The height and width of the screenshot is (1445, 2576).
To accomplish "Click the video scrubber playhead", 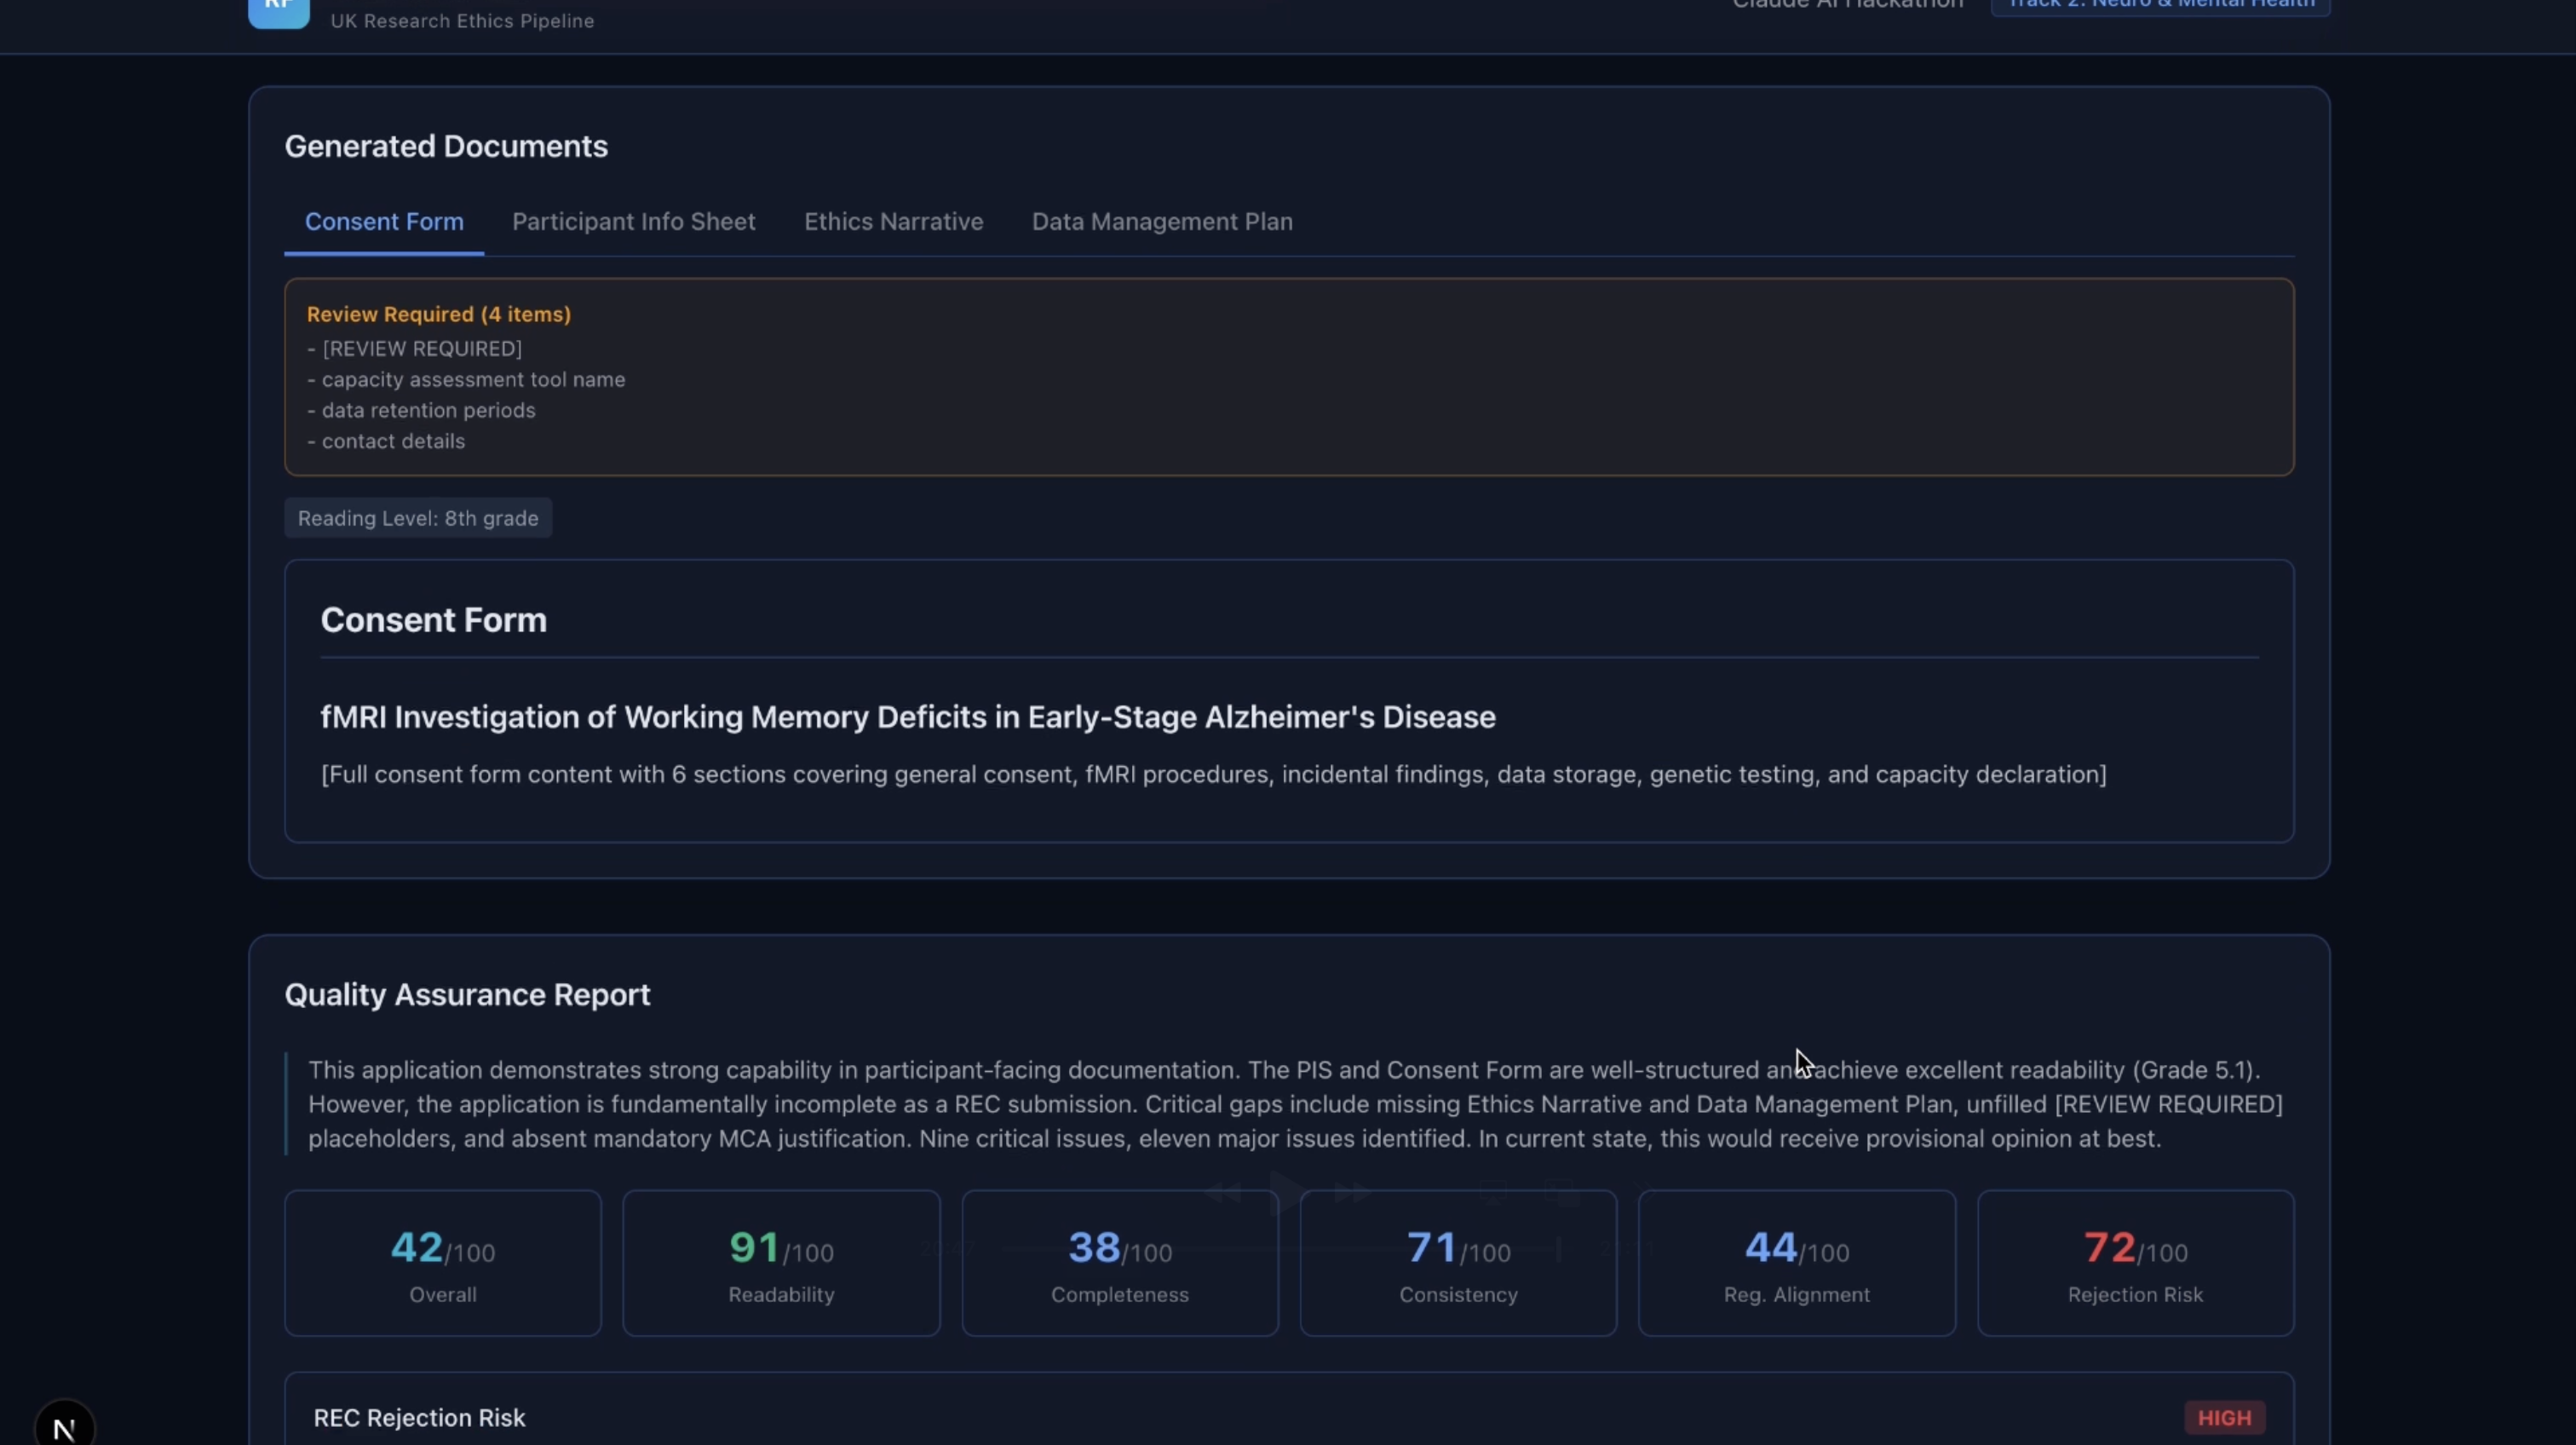I will click(1558, 1248).
